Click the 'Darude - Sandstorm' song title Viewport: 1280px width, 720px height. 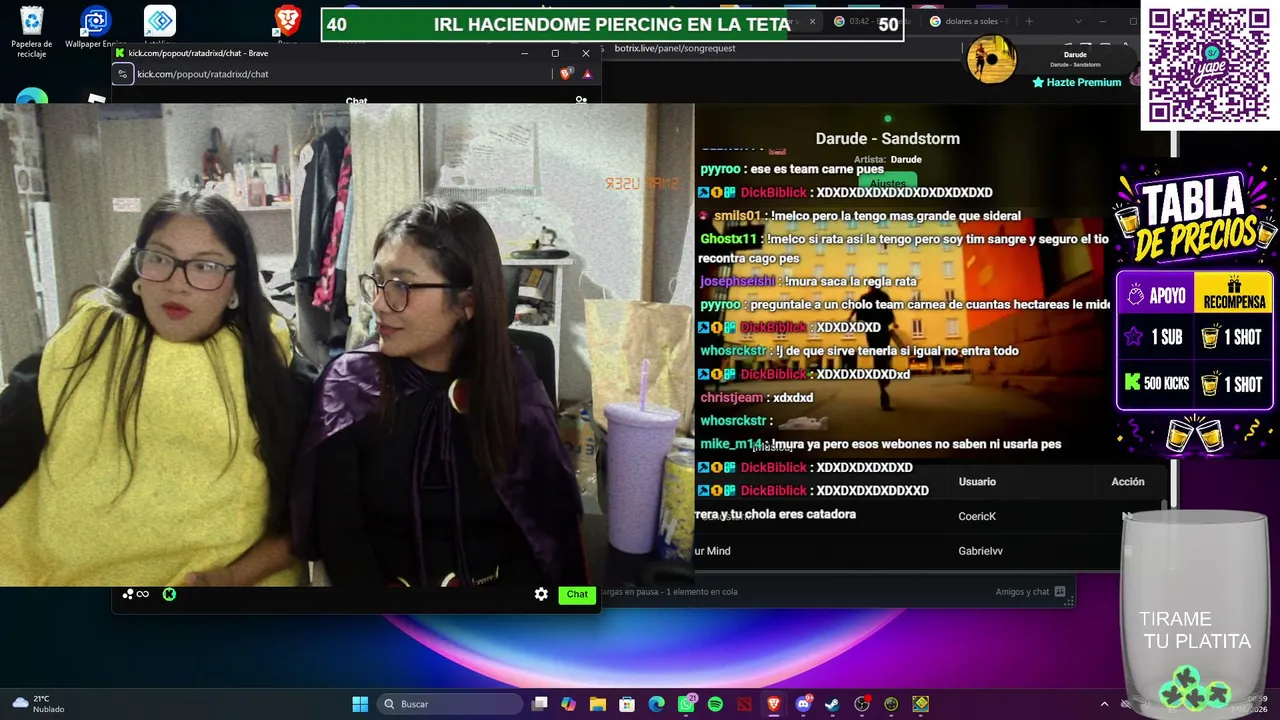[887, 139]
